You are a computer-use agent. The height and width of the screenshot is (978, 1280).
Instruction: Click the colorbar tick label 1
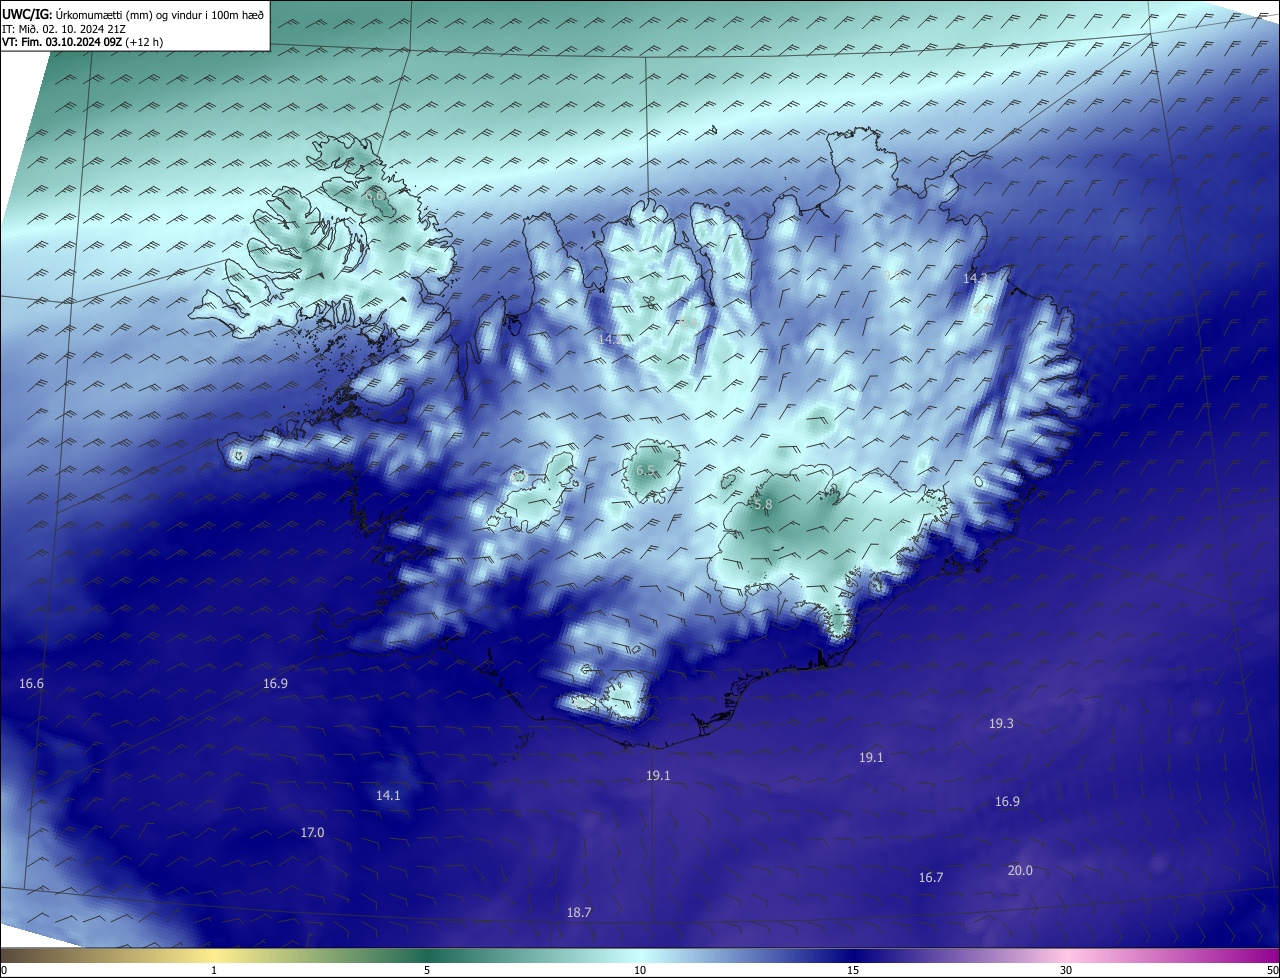pos(214,970)
